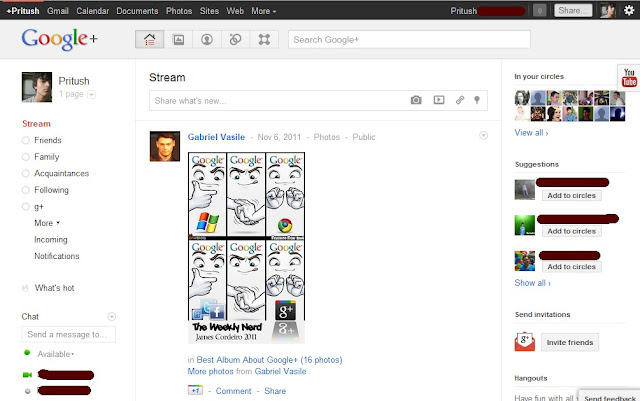Open the View all circles link
The width and height of the screenshot is (640, 401).
531,133
